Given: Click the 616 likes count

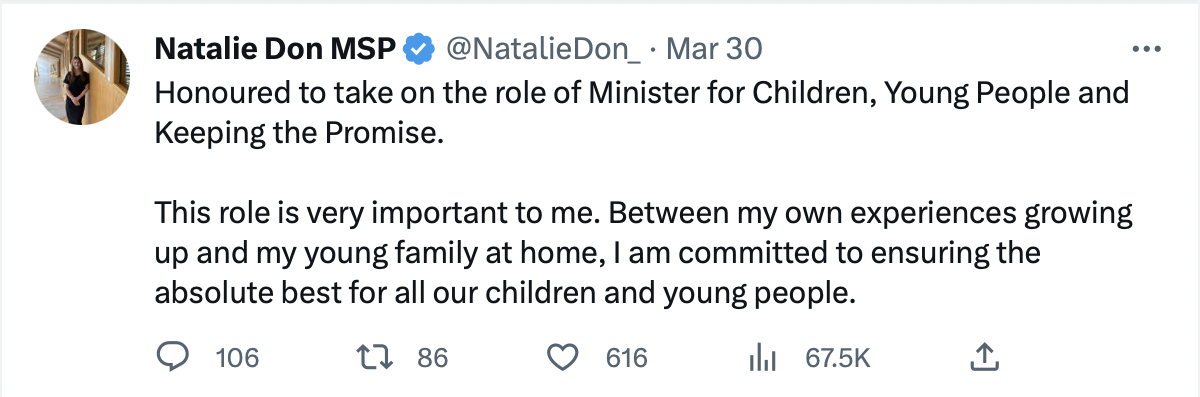Looking at the screenshot, I should coord(627,357).
